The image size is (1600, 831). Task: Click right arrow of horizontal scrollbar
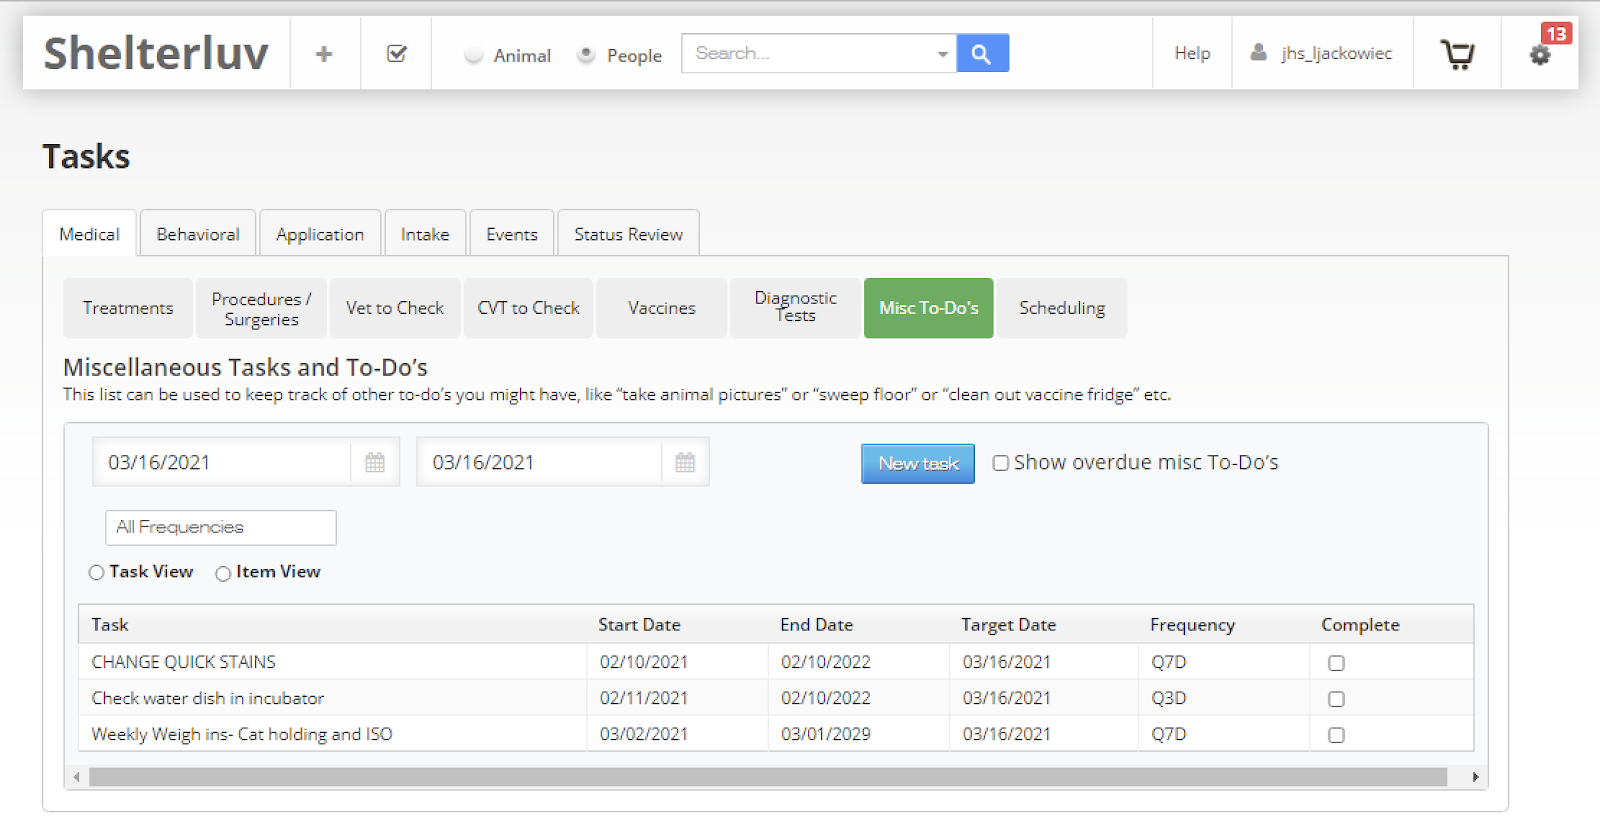pyautogui.click(x=1475, y=777)
